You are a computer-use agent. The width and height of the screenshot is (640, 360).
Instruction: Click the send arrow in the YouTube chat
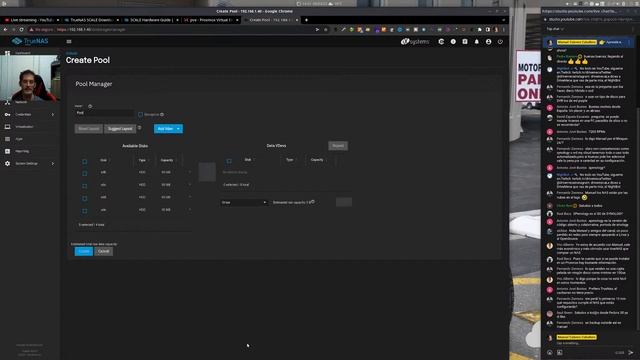[631, 352]
